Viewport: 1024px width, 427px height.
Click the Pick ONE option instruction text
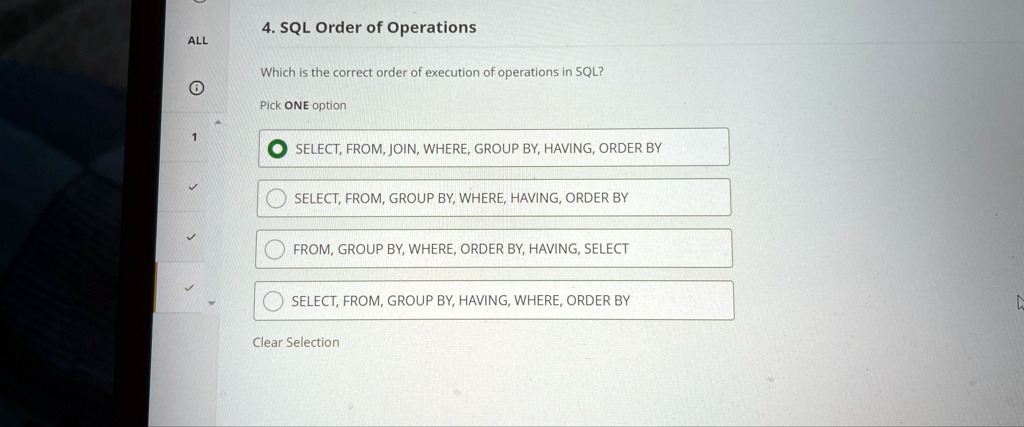(303, 105)
